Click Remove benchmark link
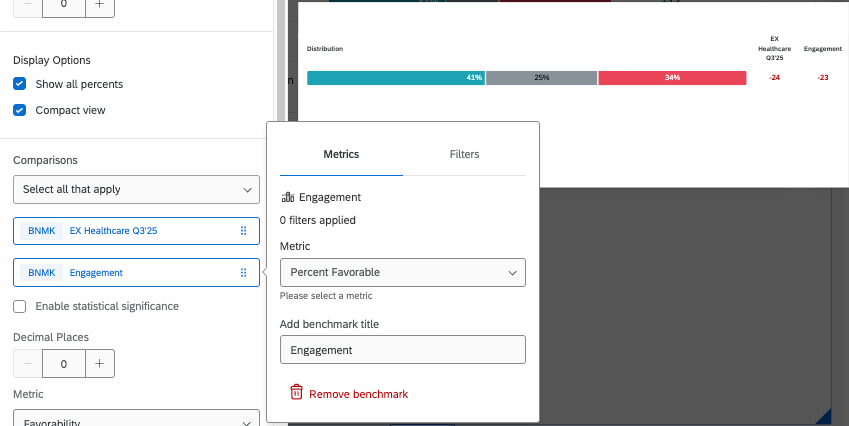This screenshot has width=849, height=426. [x=358, y=394]
